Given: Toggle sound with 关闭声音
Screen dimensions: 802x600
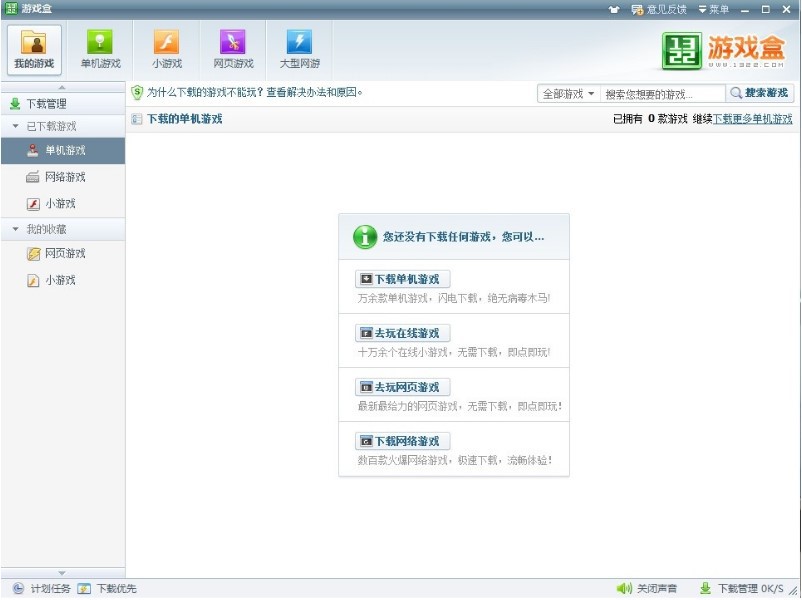Looking at the screenshot, I should [x=647, y=589].
